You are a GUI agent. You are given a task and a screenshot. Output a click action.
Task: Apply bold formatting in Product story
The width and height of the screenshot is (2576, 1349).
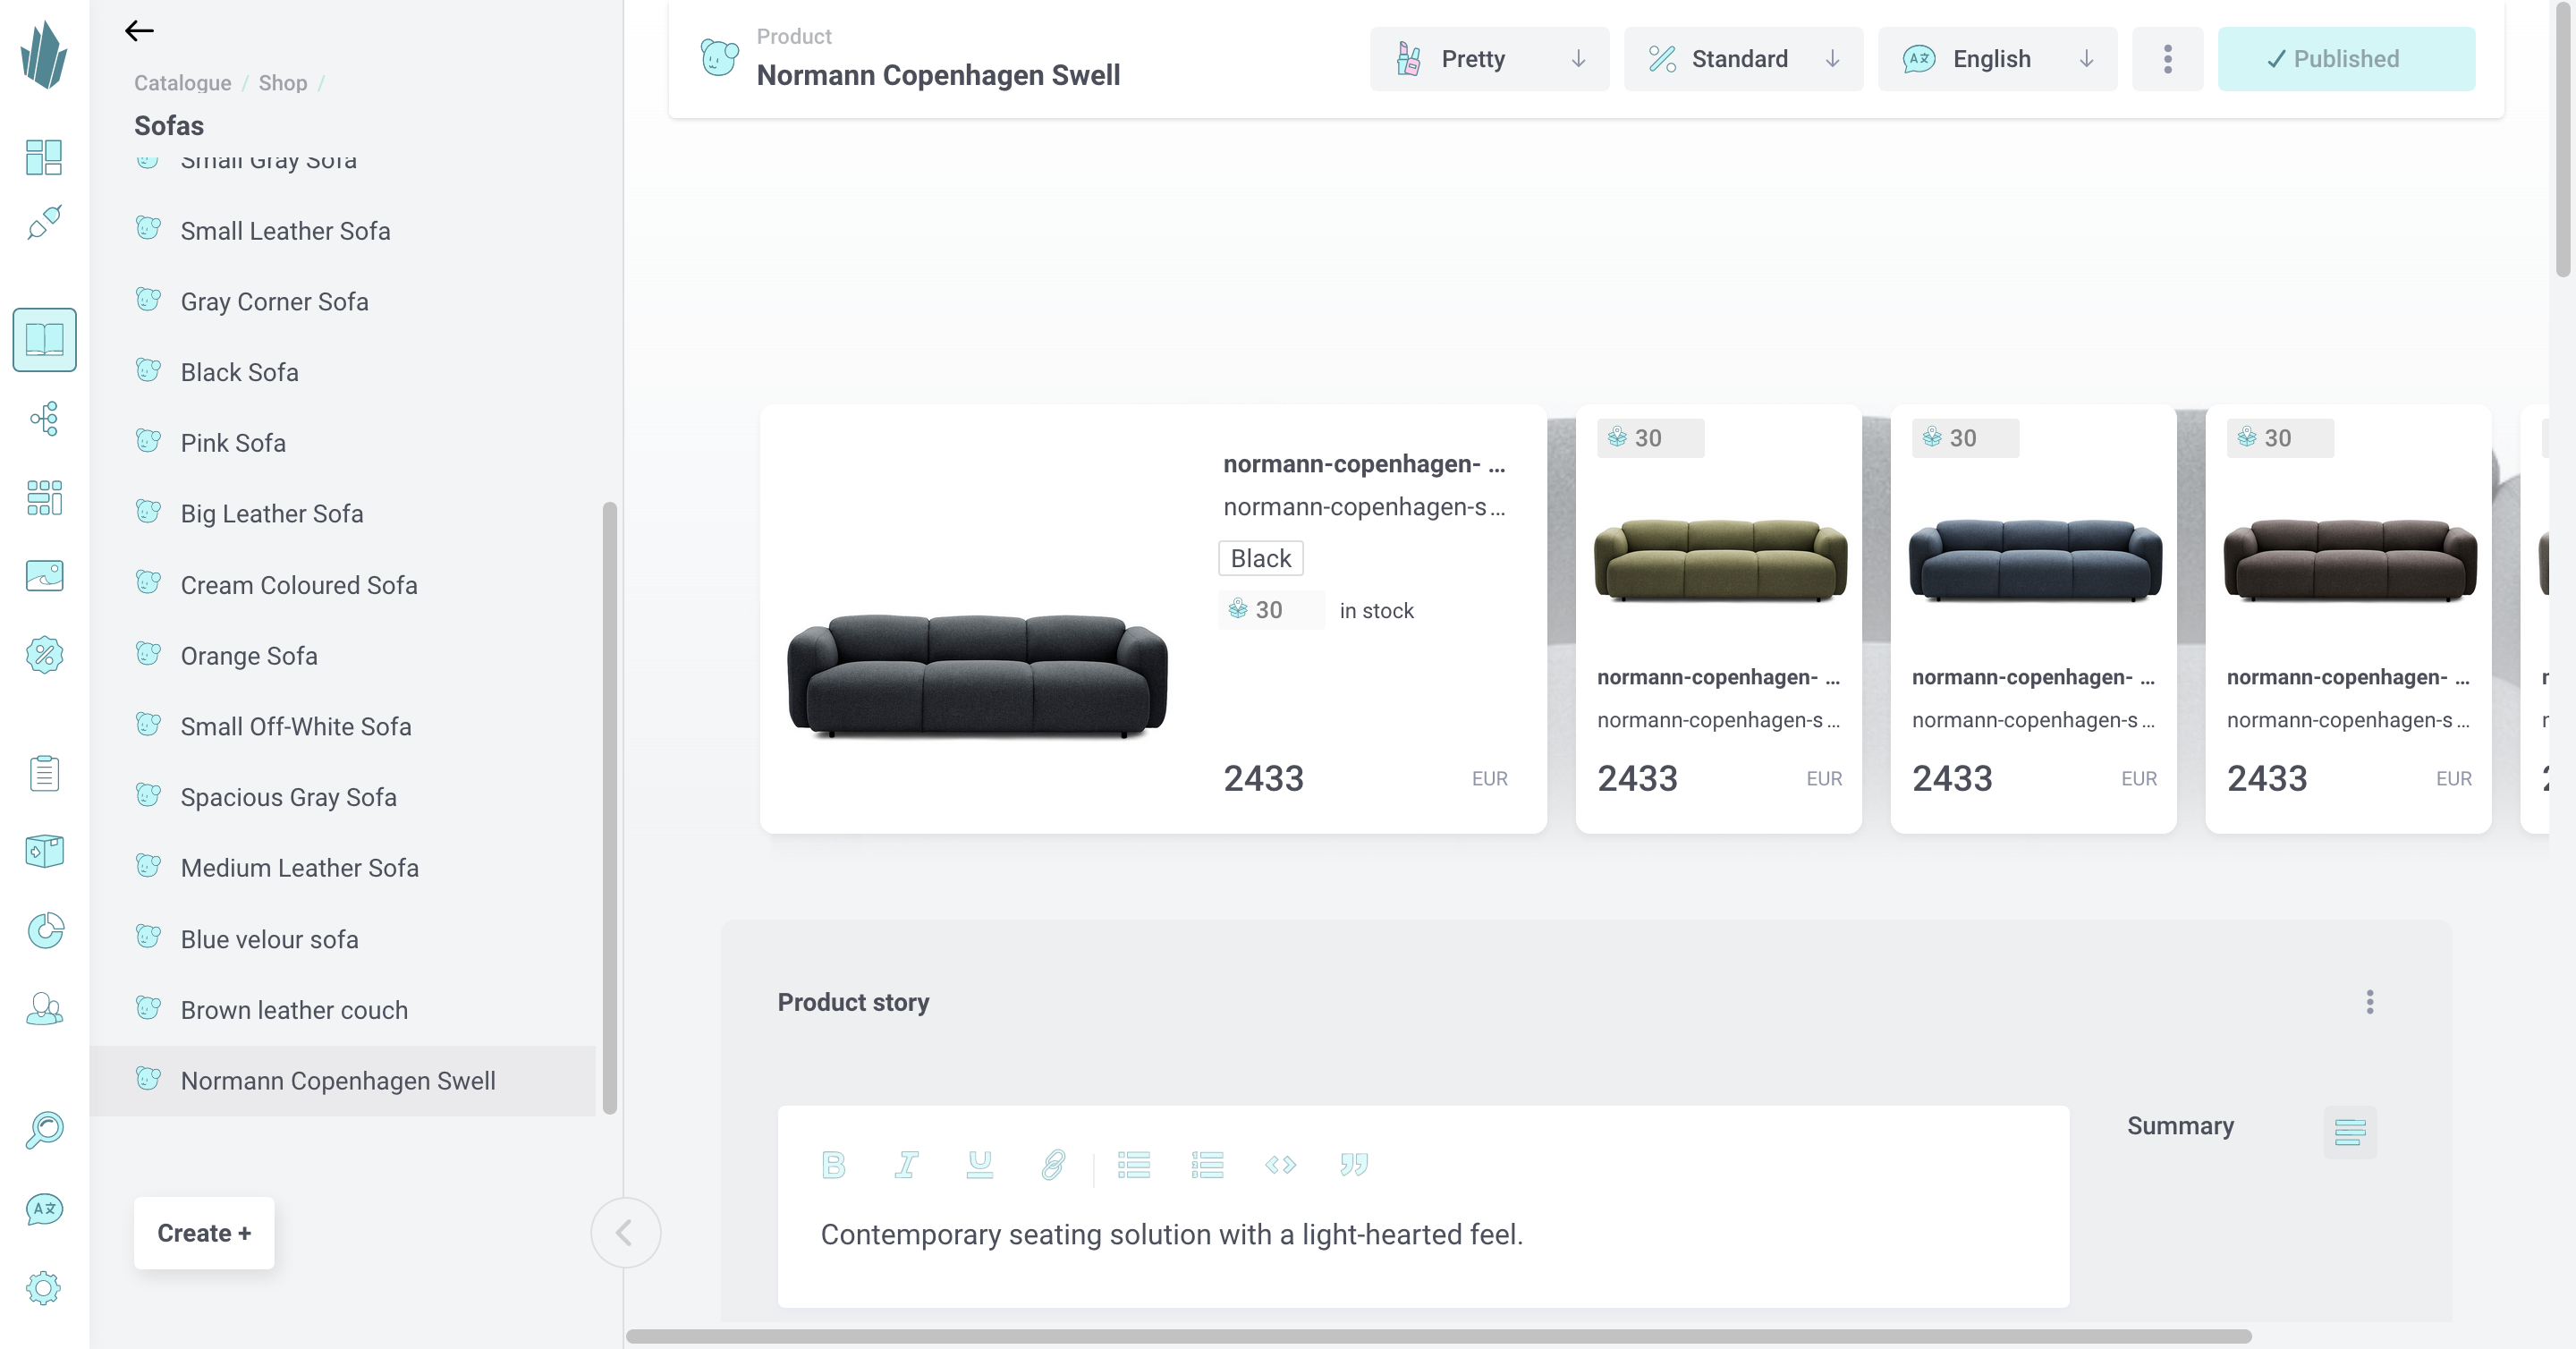[833, 1164]
